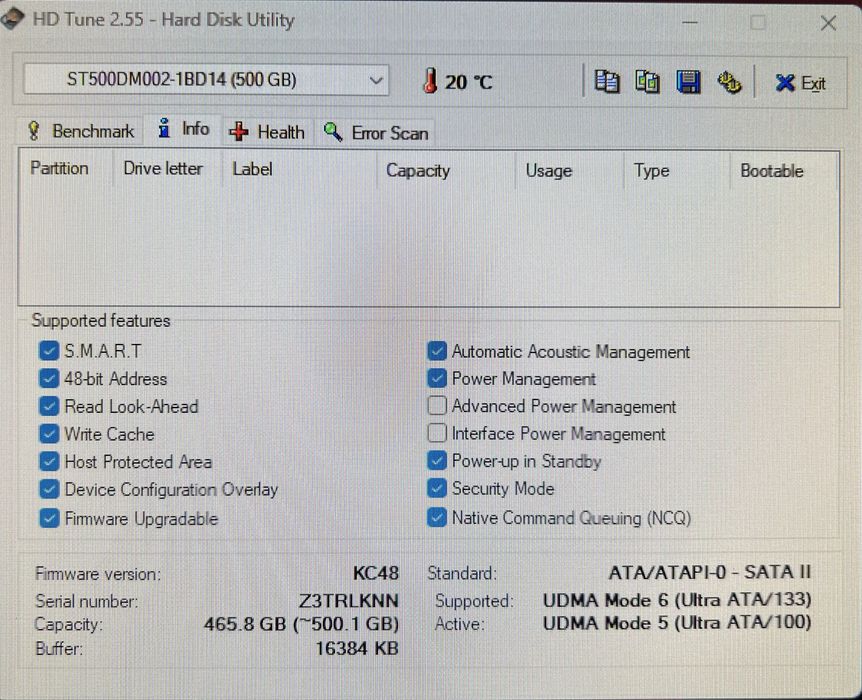This screenshot has width=862, height=700.
Task: Click the supported value UDMA Mode 6
Action: tap(677, 600)
